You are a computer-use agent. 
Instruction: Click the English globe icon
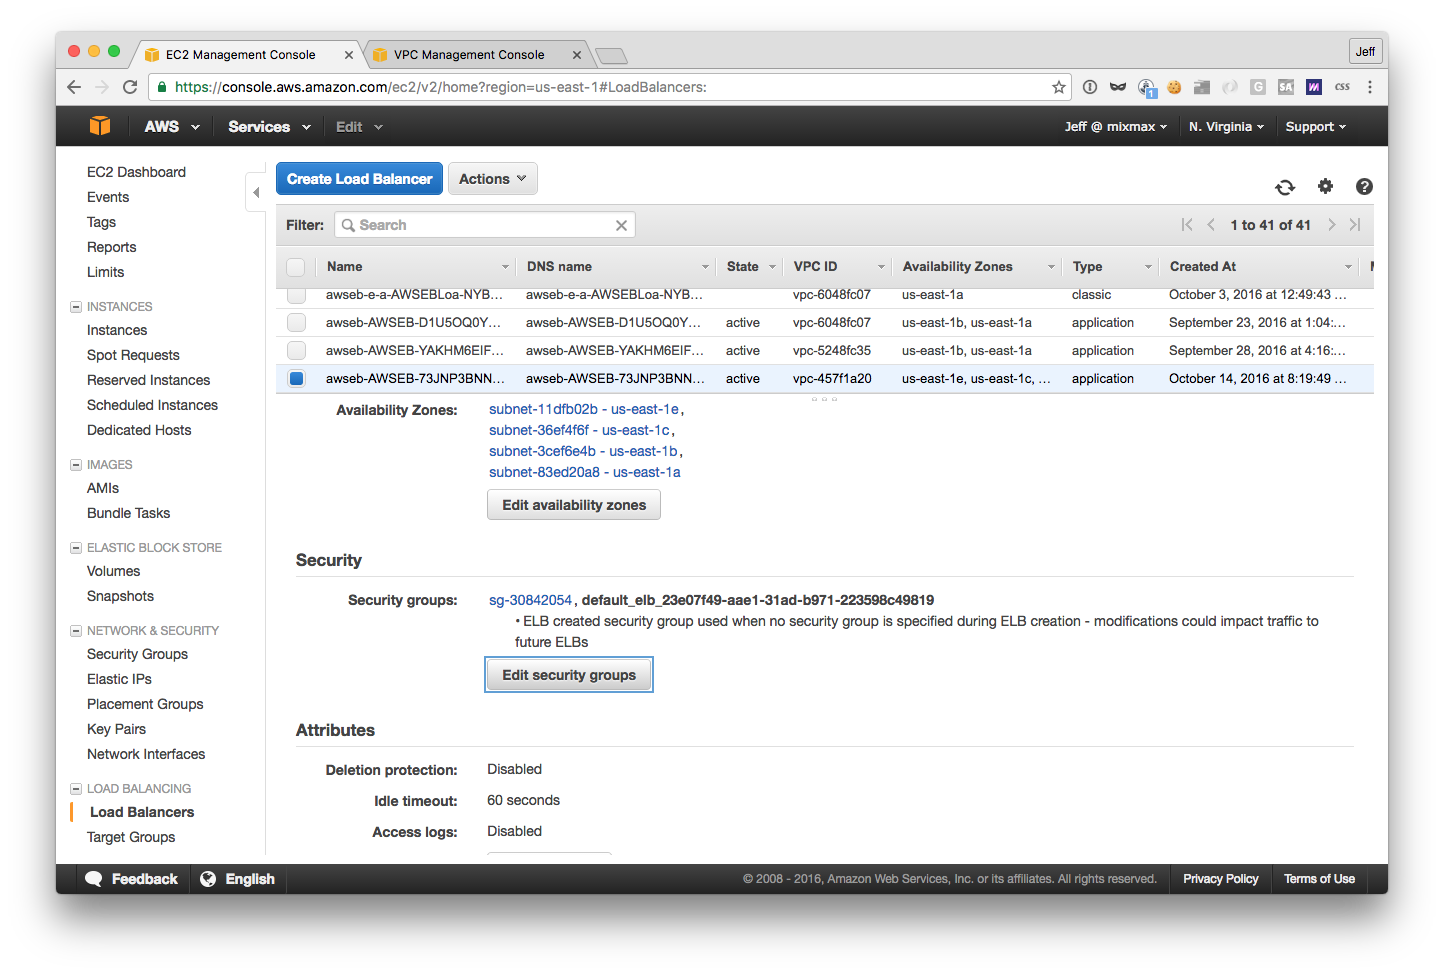click(208, 879)
